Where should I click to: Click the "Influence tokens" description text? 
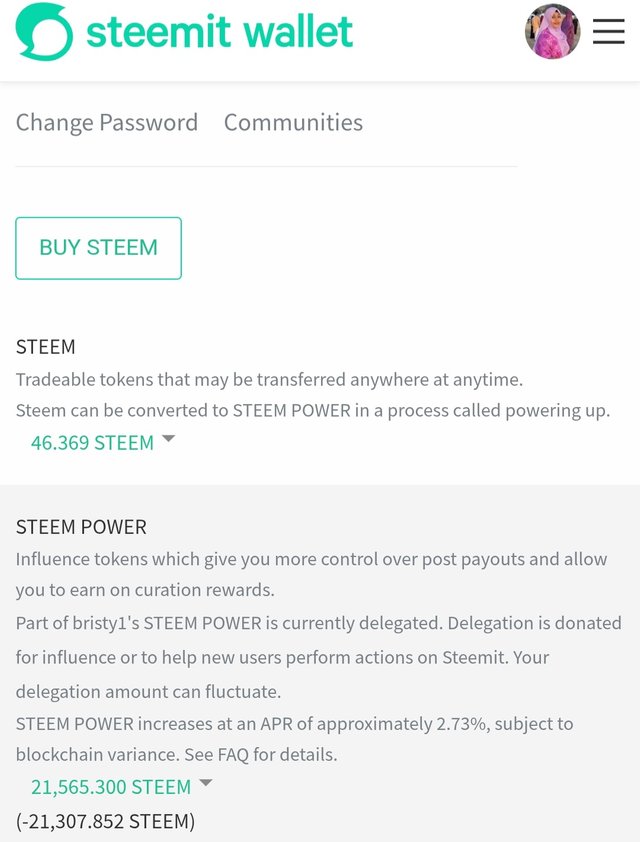(311, 575)
